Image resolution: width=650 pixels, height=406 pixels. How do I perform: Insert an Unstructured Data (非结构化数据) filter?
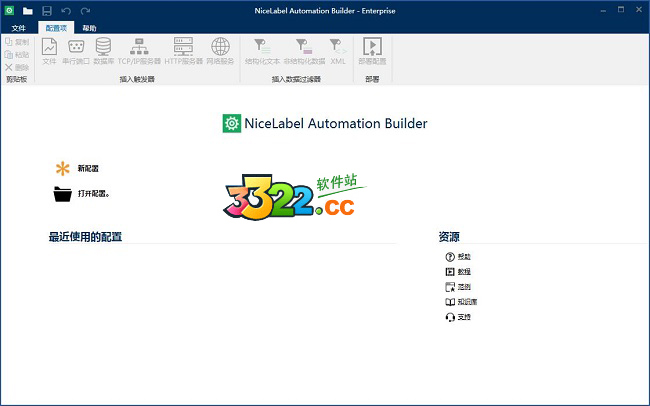304,50
